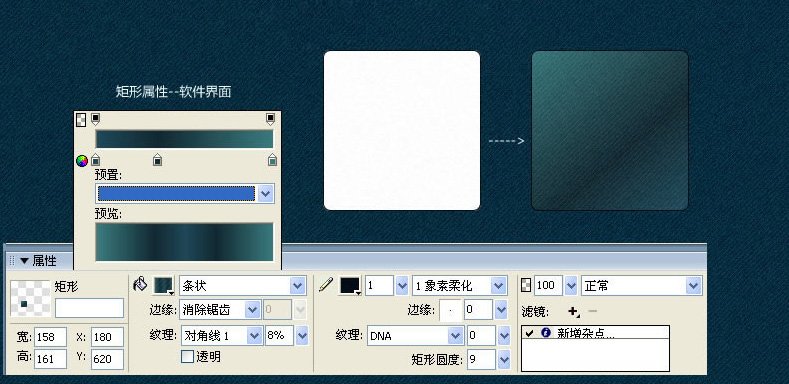The width and height of the screenshot is (789, 384).
Task: Click the Y field showing 620
Action: [108, 359]
